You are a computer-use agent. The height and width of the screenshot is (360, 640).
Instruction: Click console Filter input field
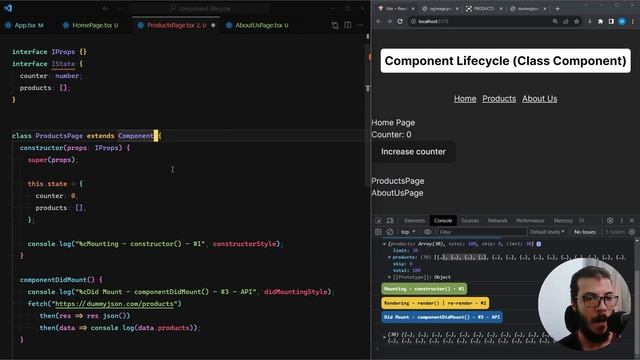pyautogui.click(x=482, y=232)
